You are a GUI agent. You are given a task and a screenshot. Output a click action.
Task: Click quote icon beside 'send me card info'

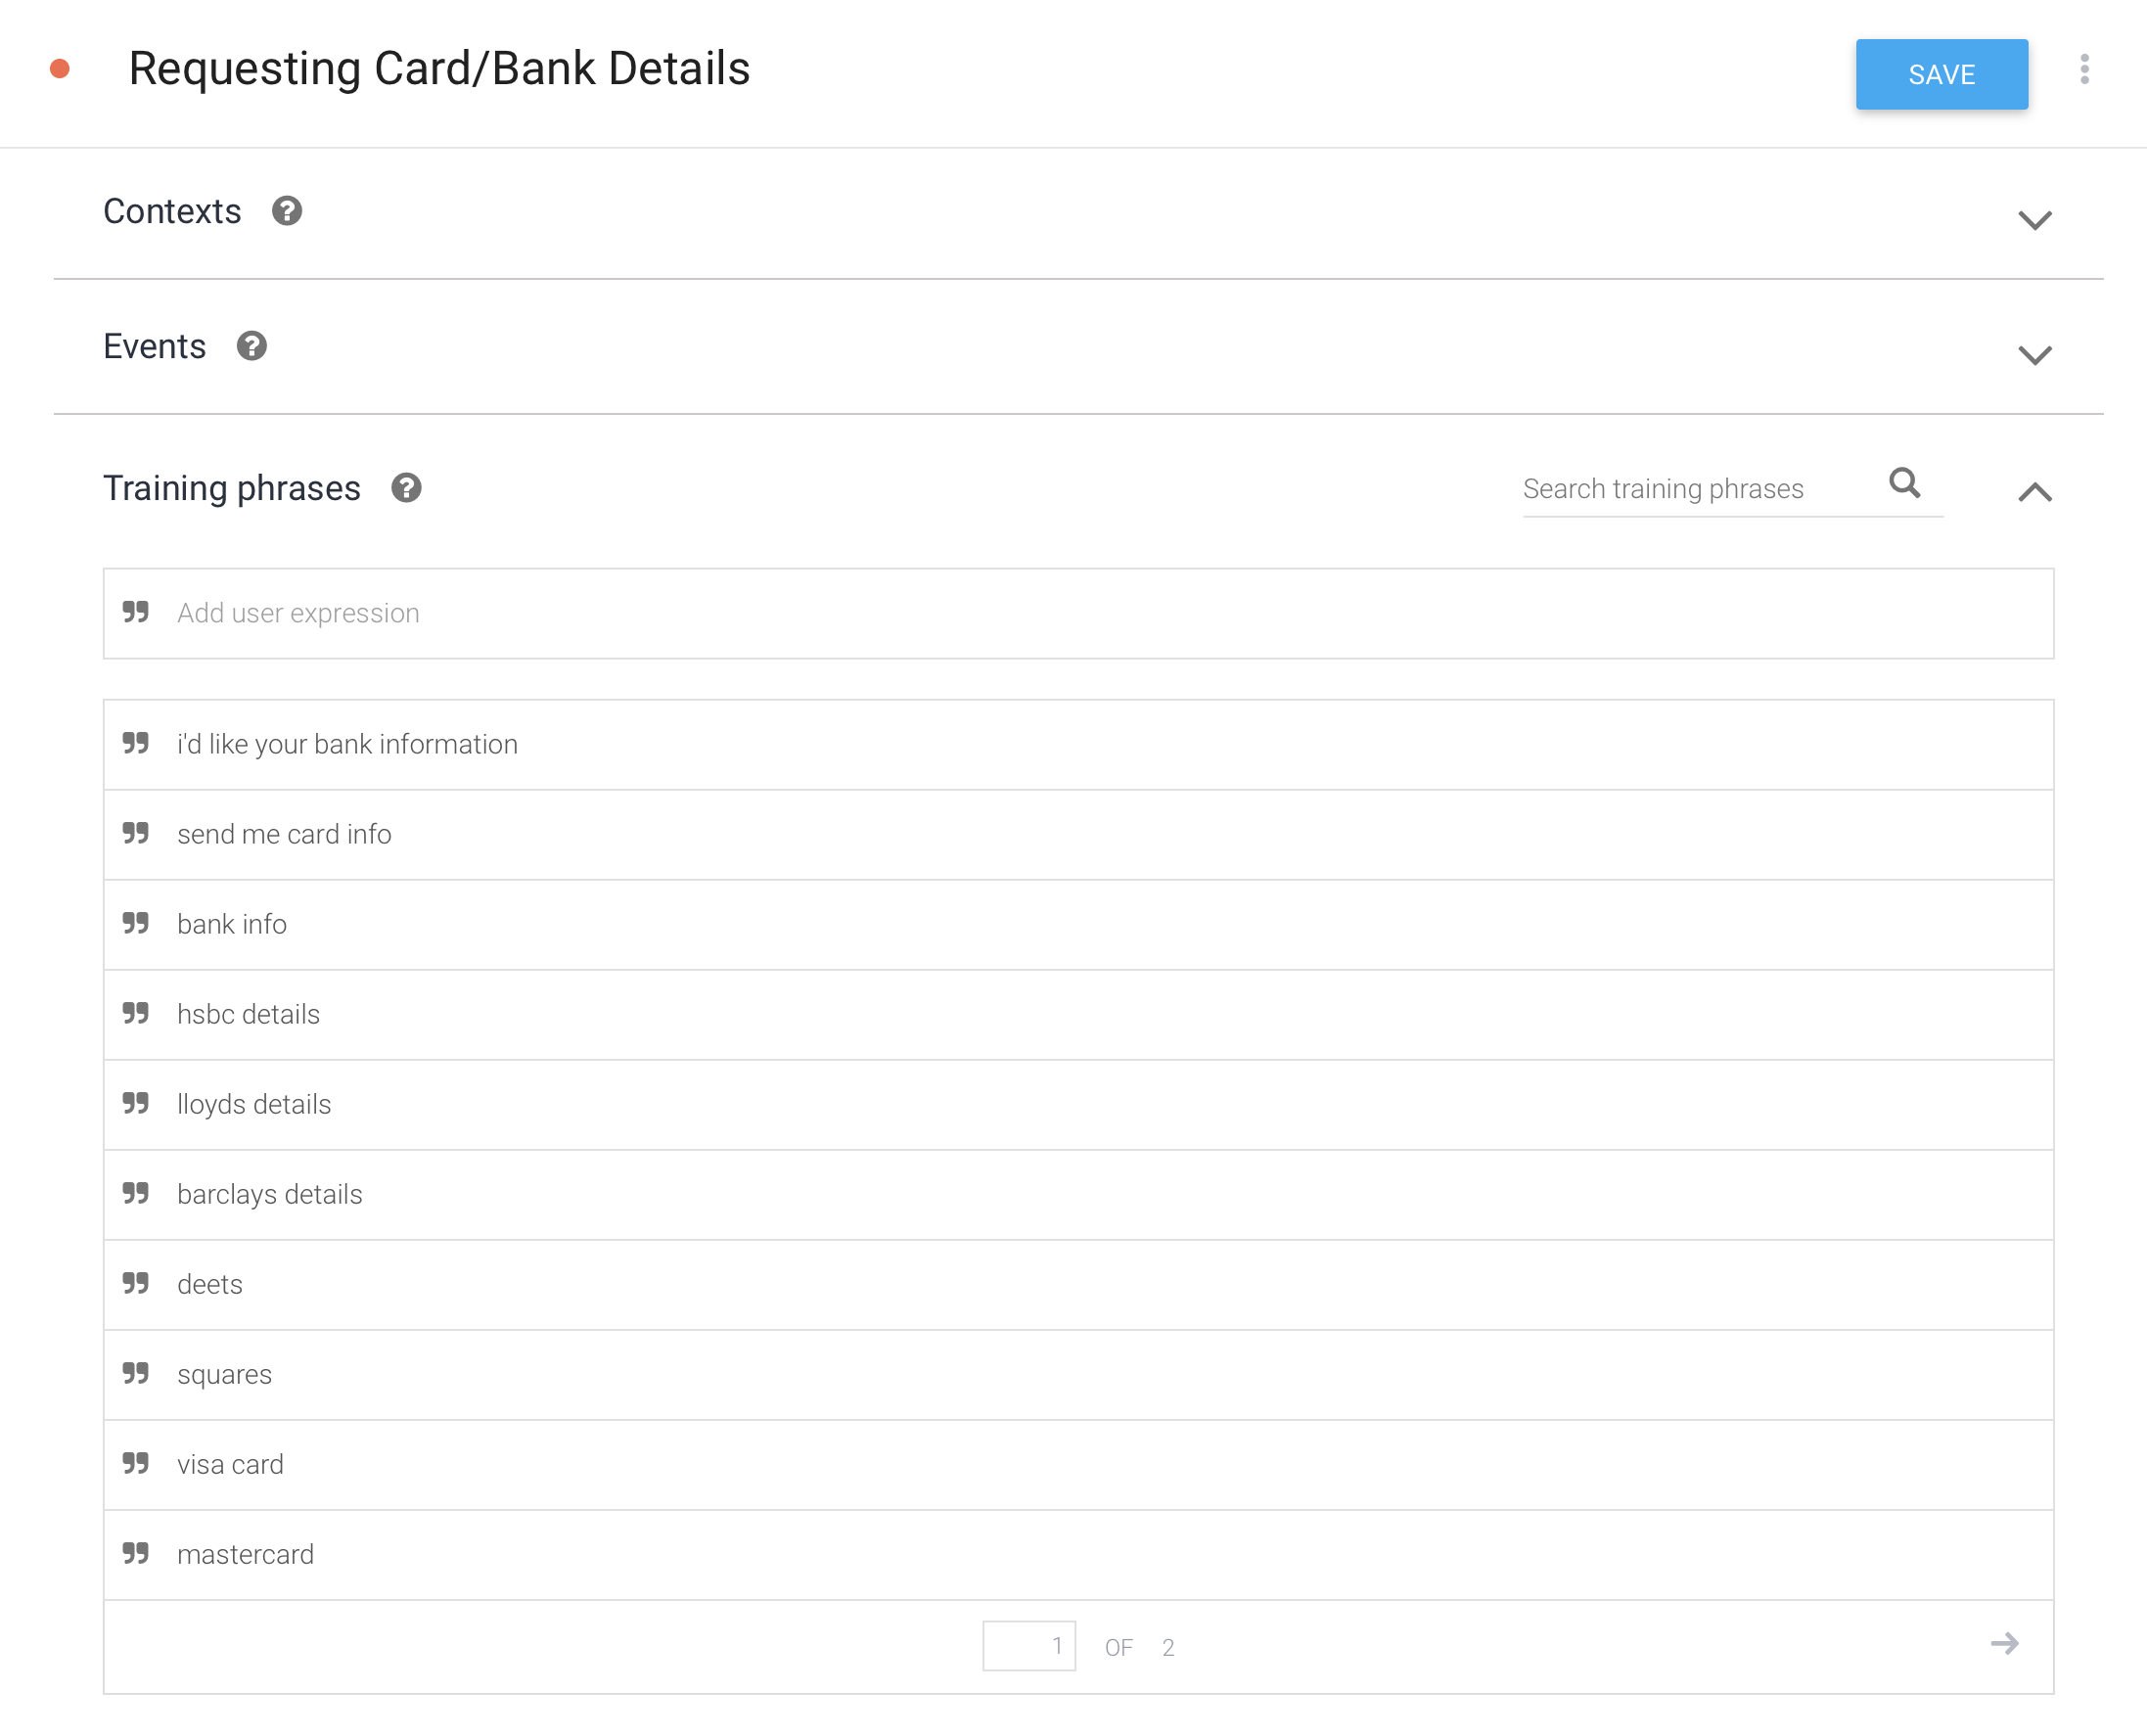point(136,833)
